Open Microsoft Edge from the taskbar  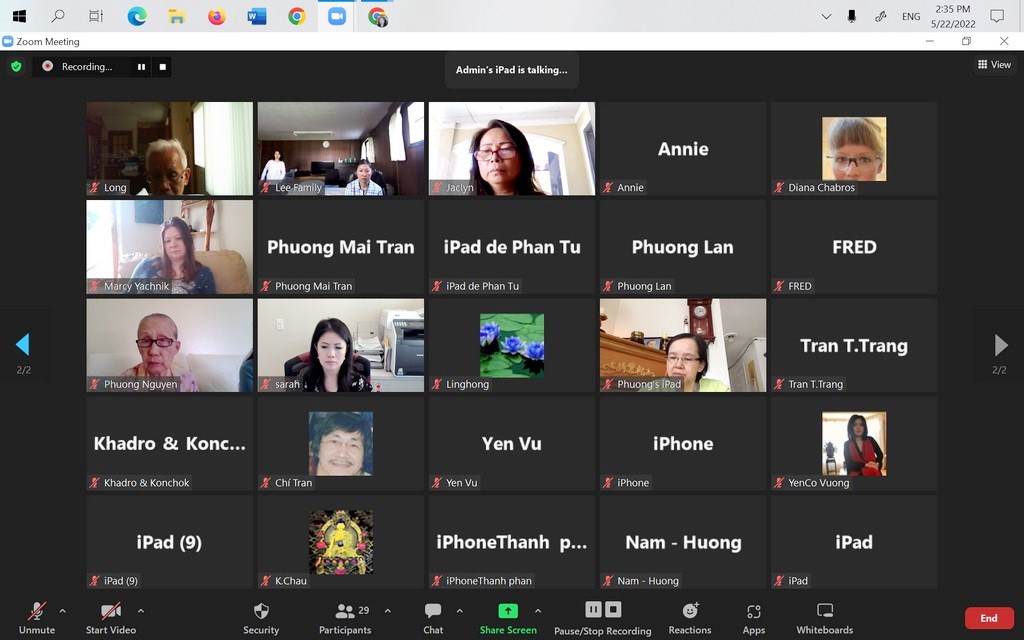click(137, 16)
